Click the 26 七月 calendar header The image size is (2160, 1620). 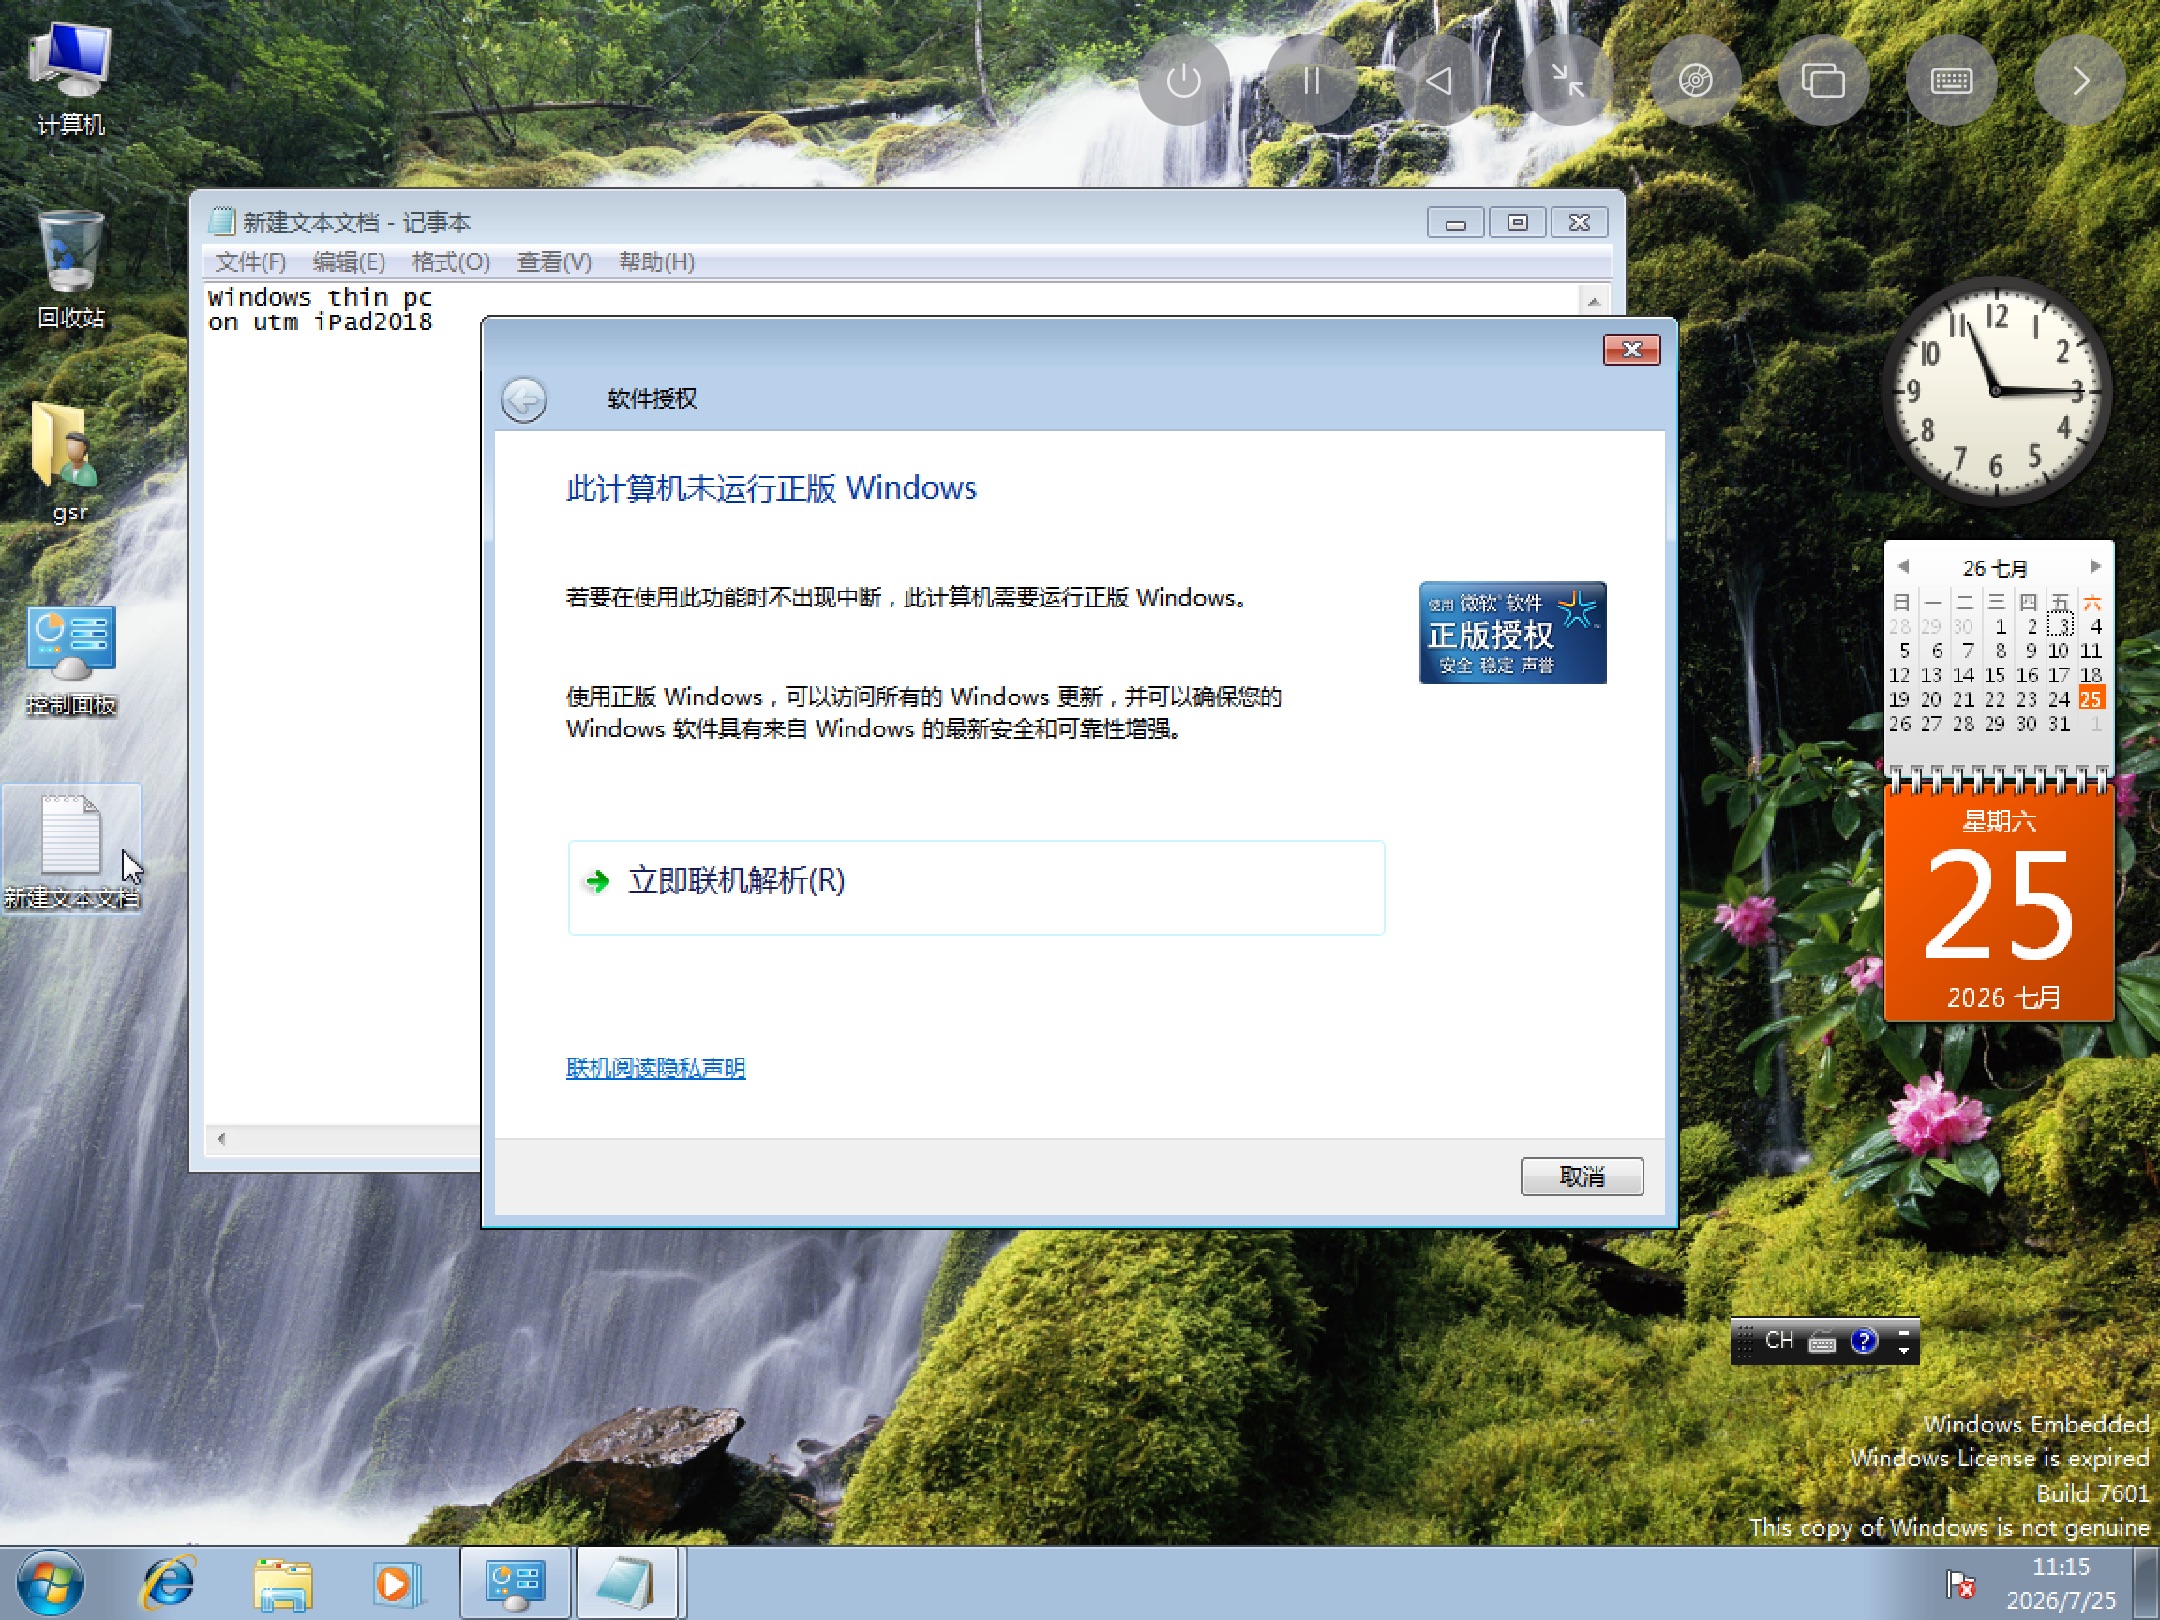(x=1996, y=568)
